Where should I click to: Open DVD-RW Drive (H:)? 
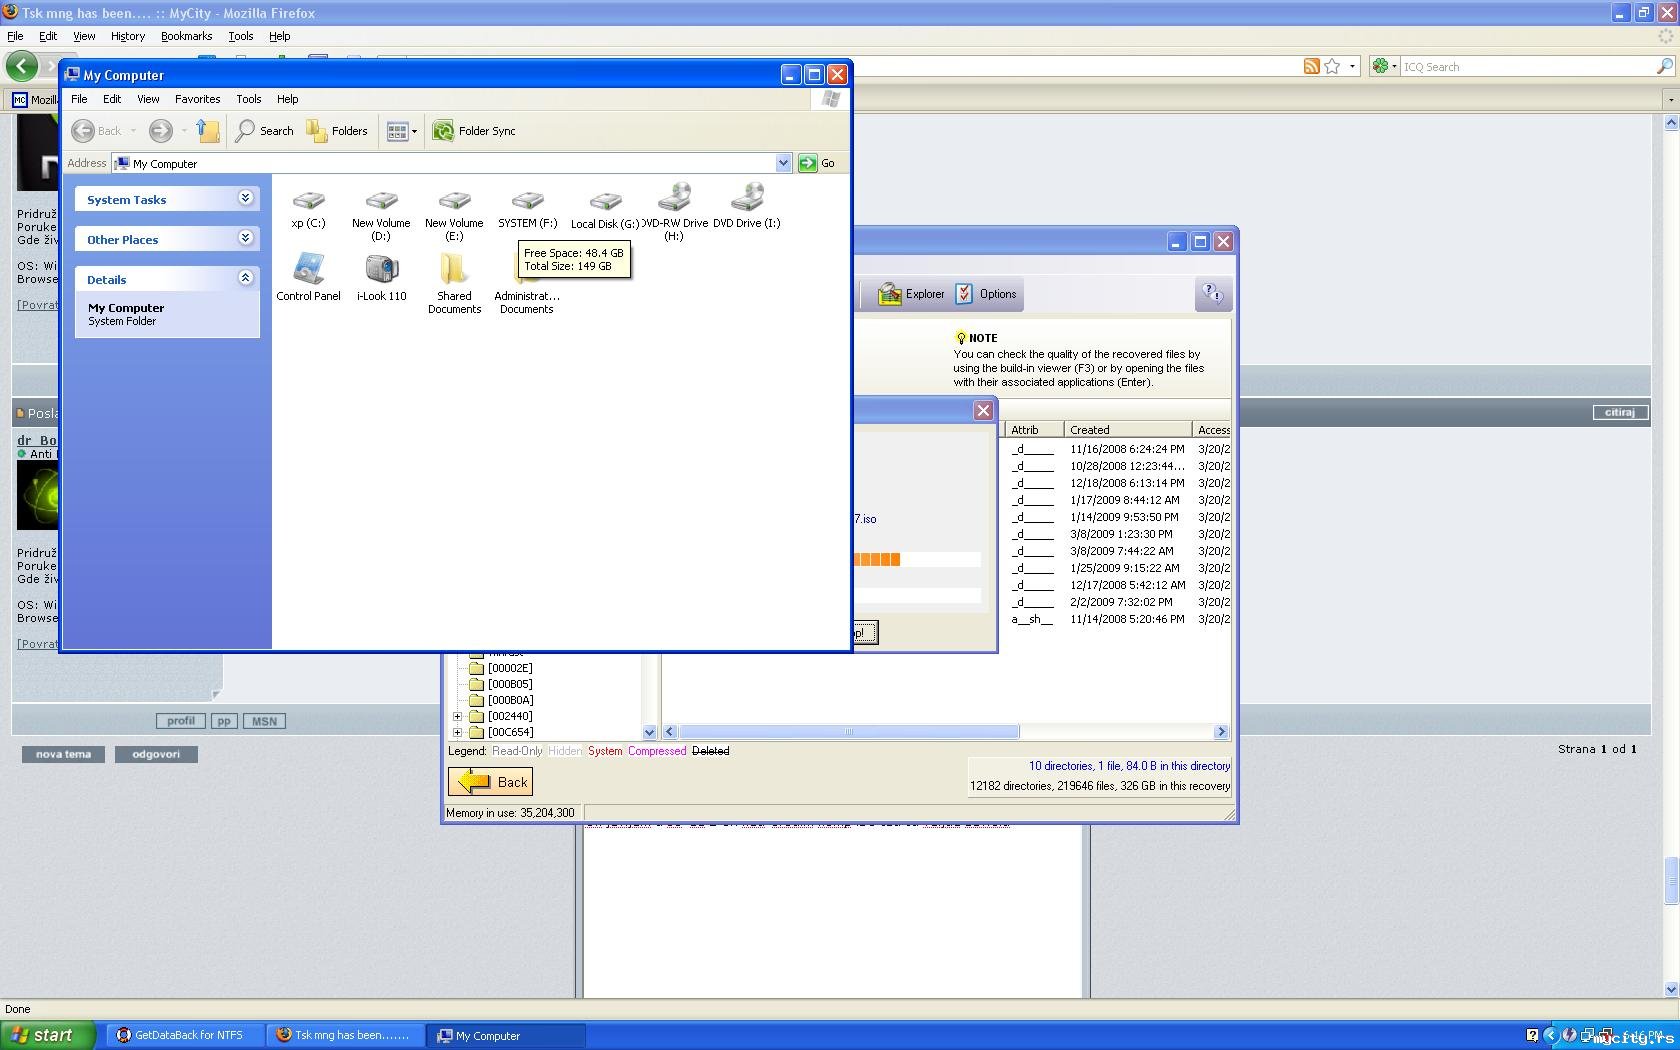(x=674, y=212)
